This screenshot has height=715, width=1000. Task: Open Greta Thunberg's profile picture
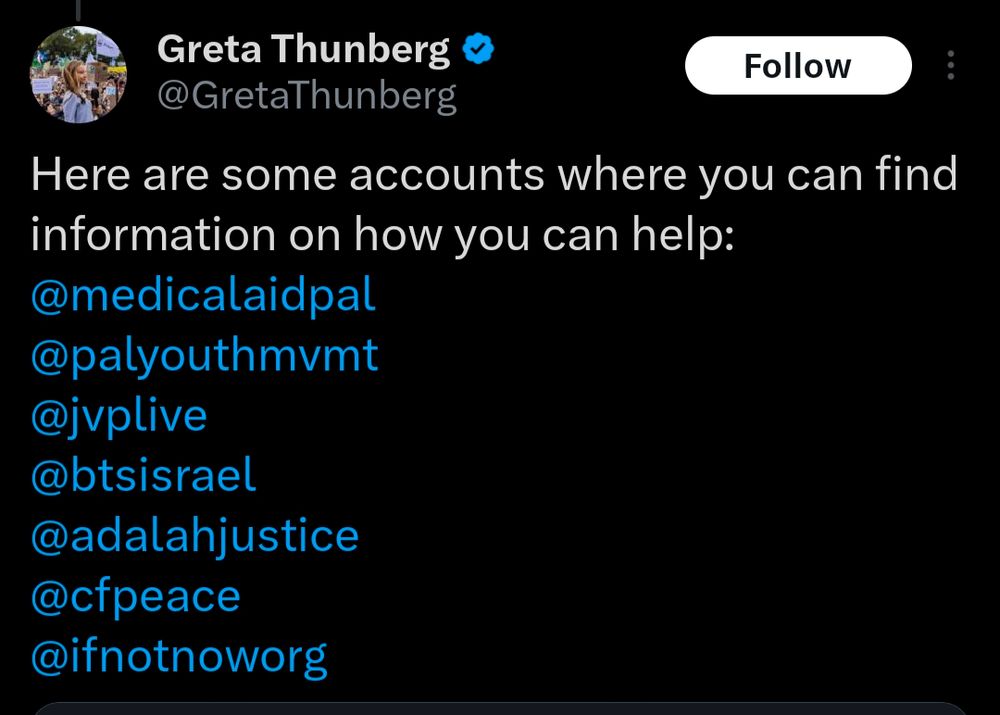pos(80,74)
